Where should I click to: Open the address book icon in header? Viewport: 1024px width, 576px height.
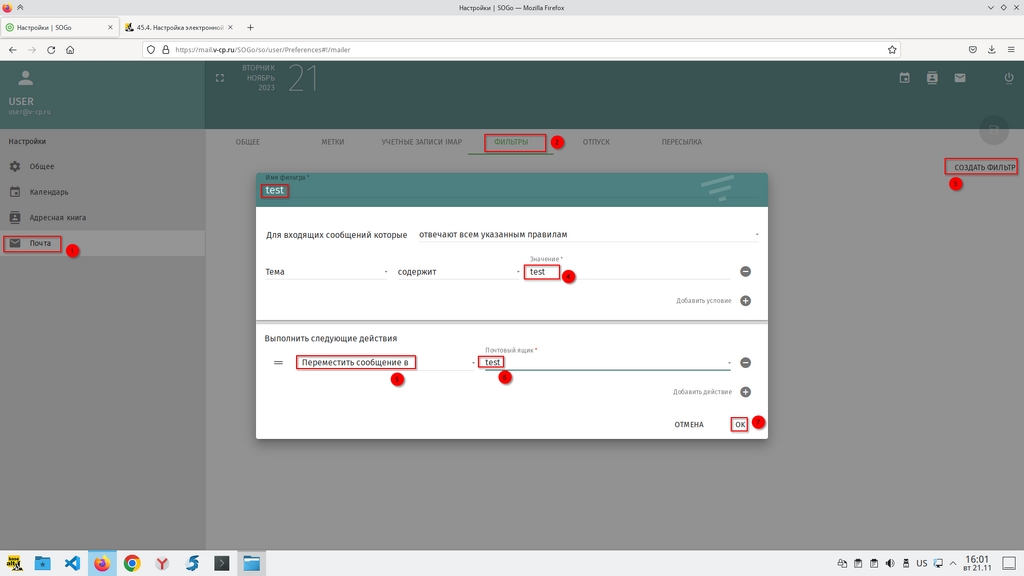[932, 78]
